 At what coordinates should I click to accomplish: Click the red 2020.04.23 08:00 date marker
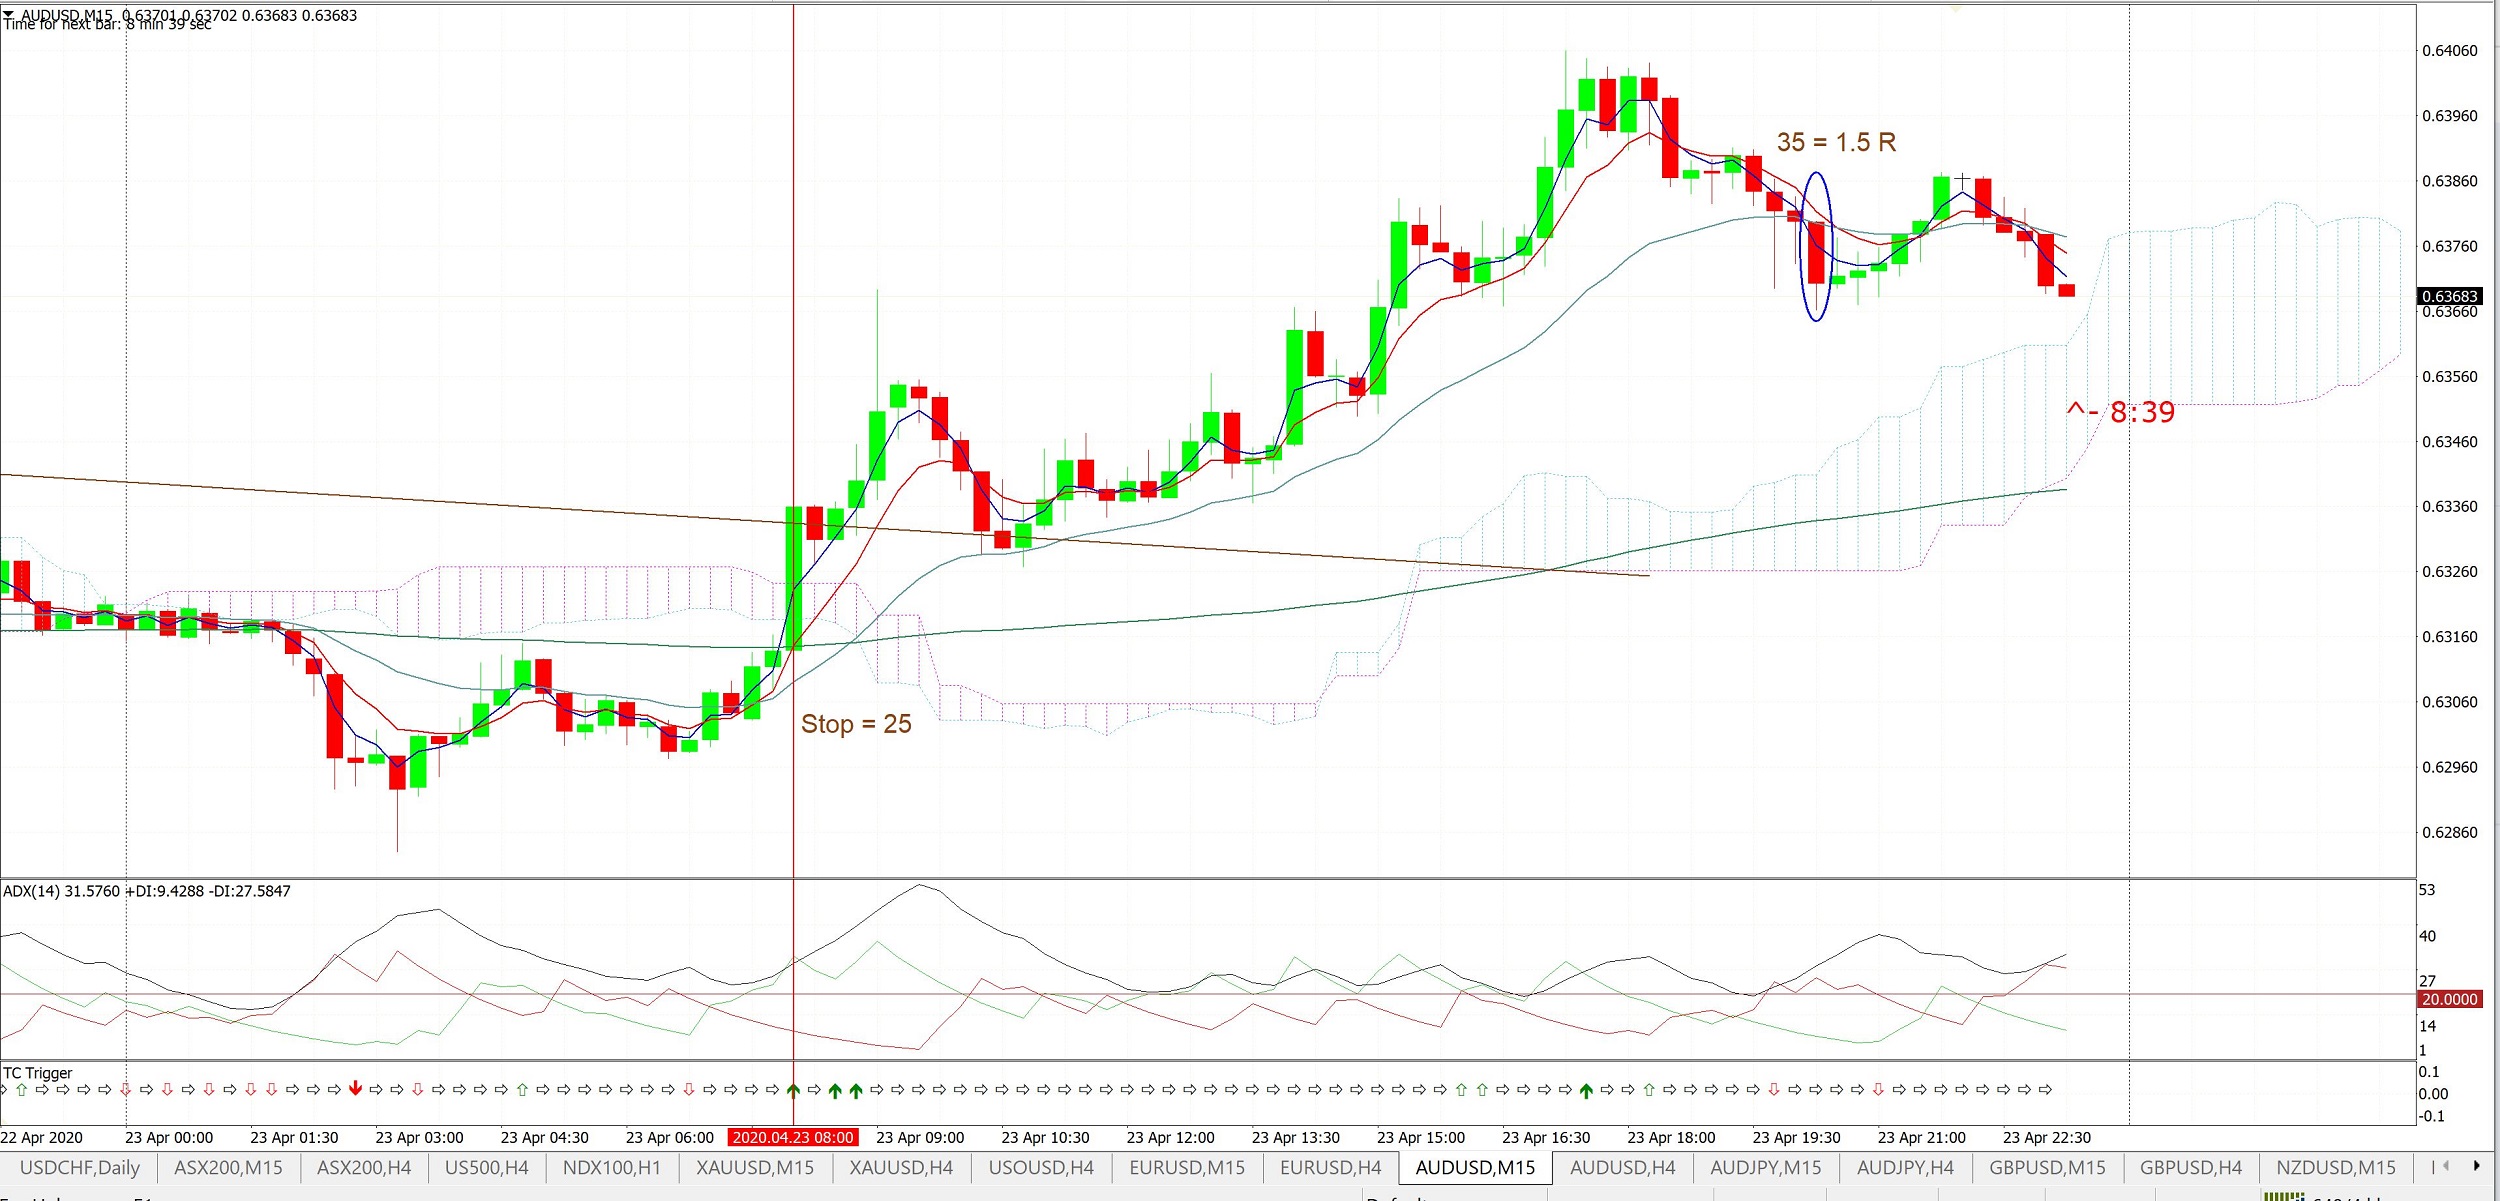click(793, 1137)
